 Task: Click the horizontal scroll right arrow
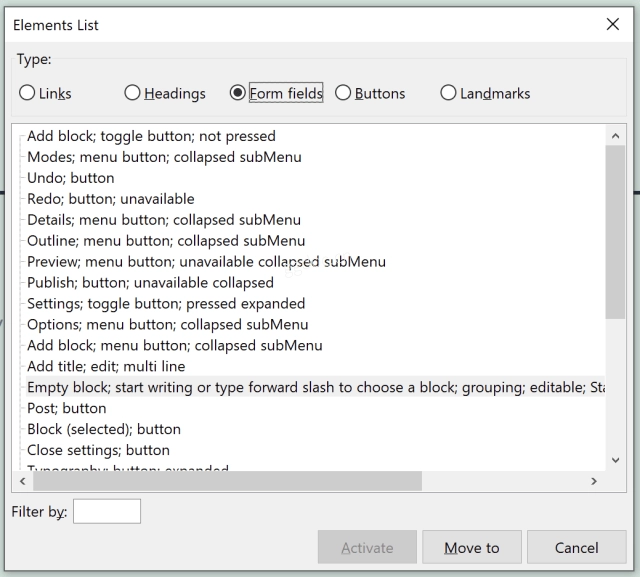pos(594,482)
